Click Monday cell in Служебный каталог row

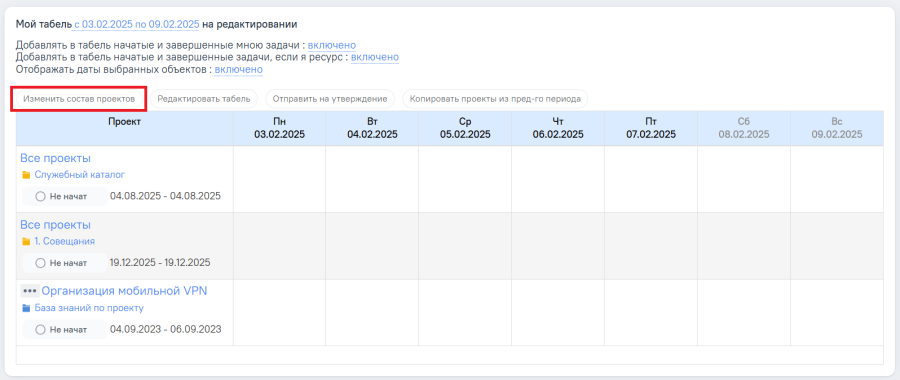coord(280,179)
